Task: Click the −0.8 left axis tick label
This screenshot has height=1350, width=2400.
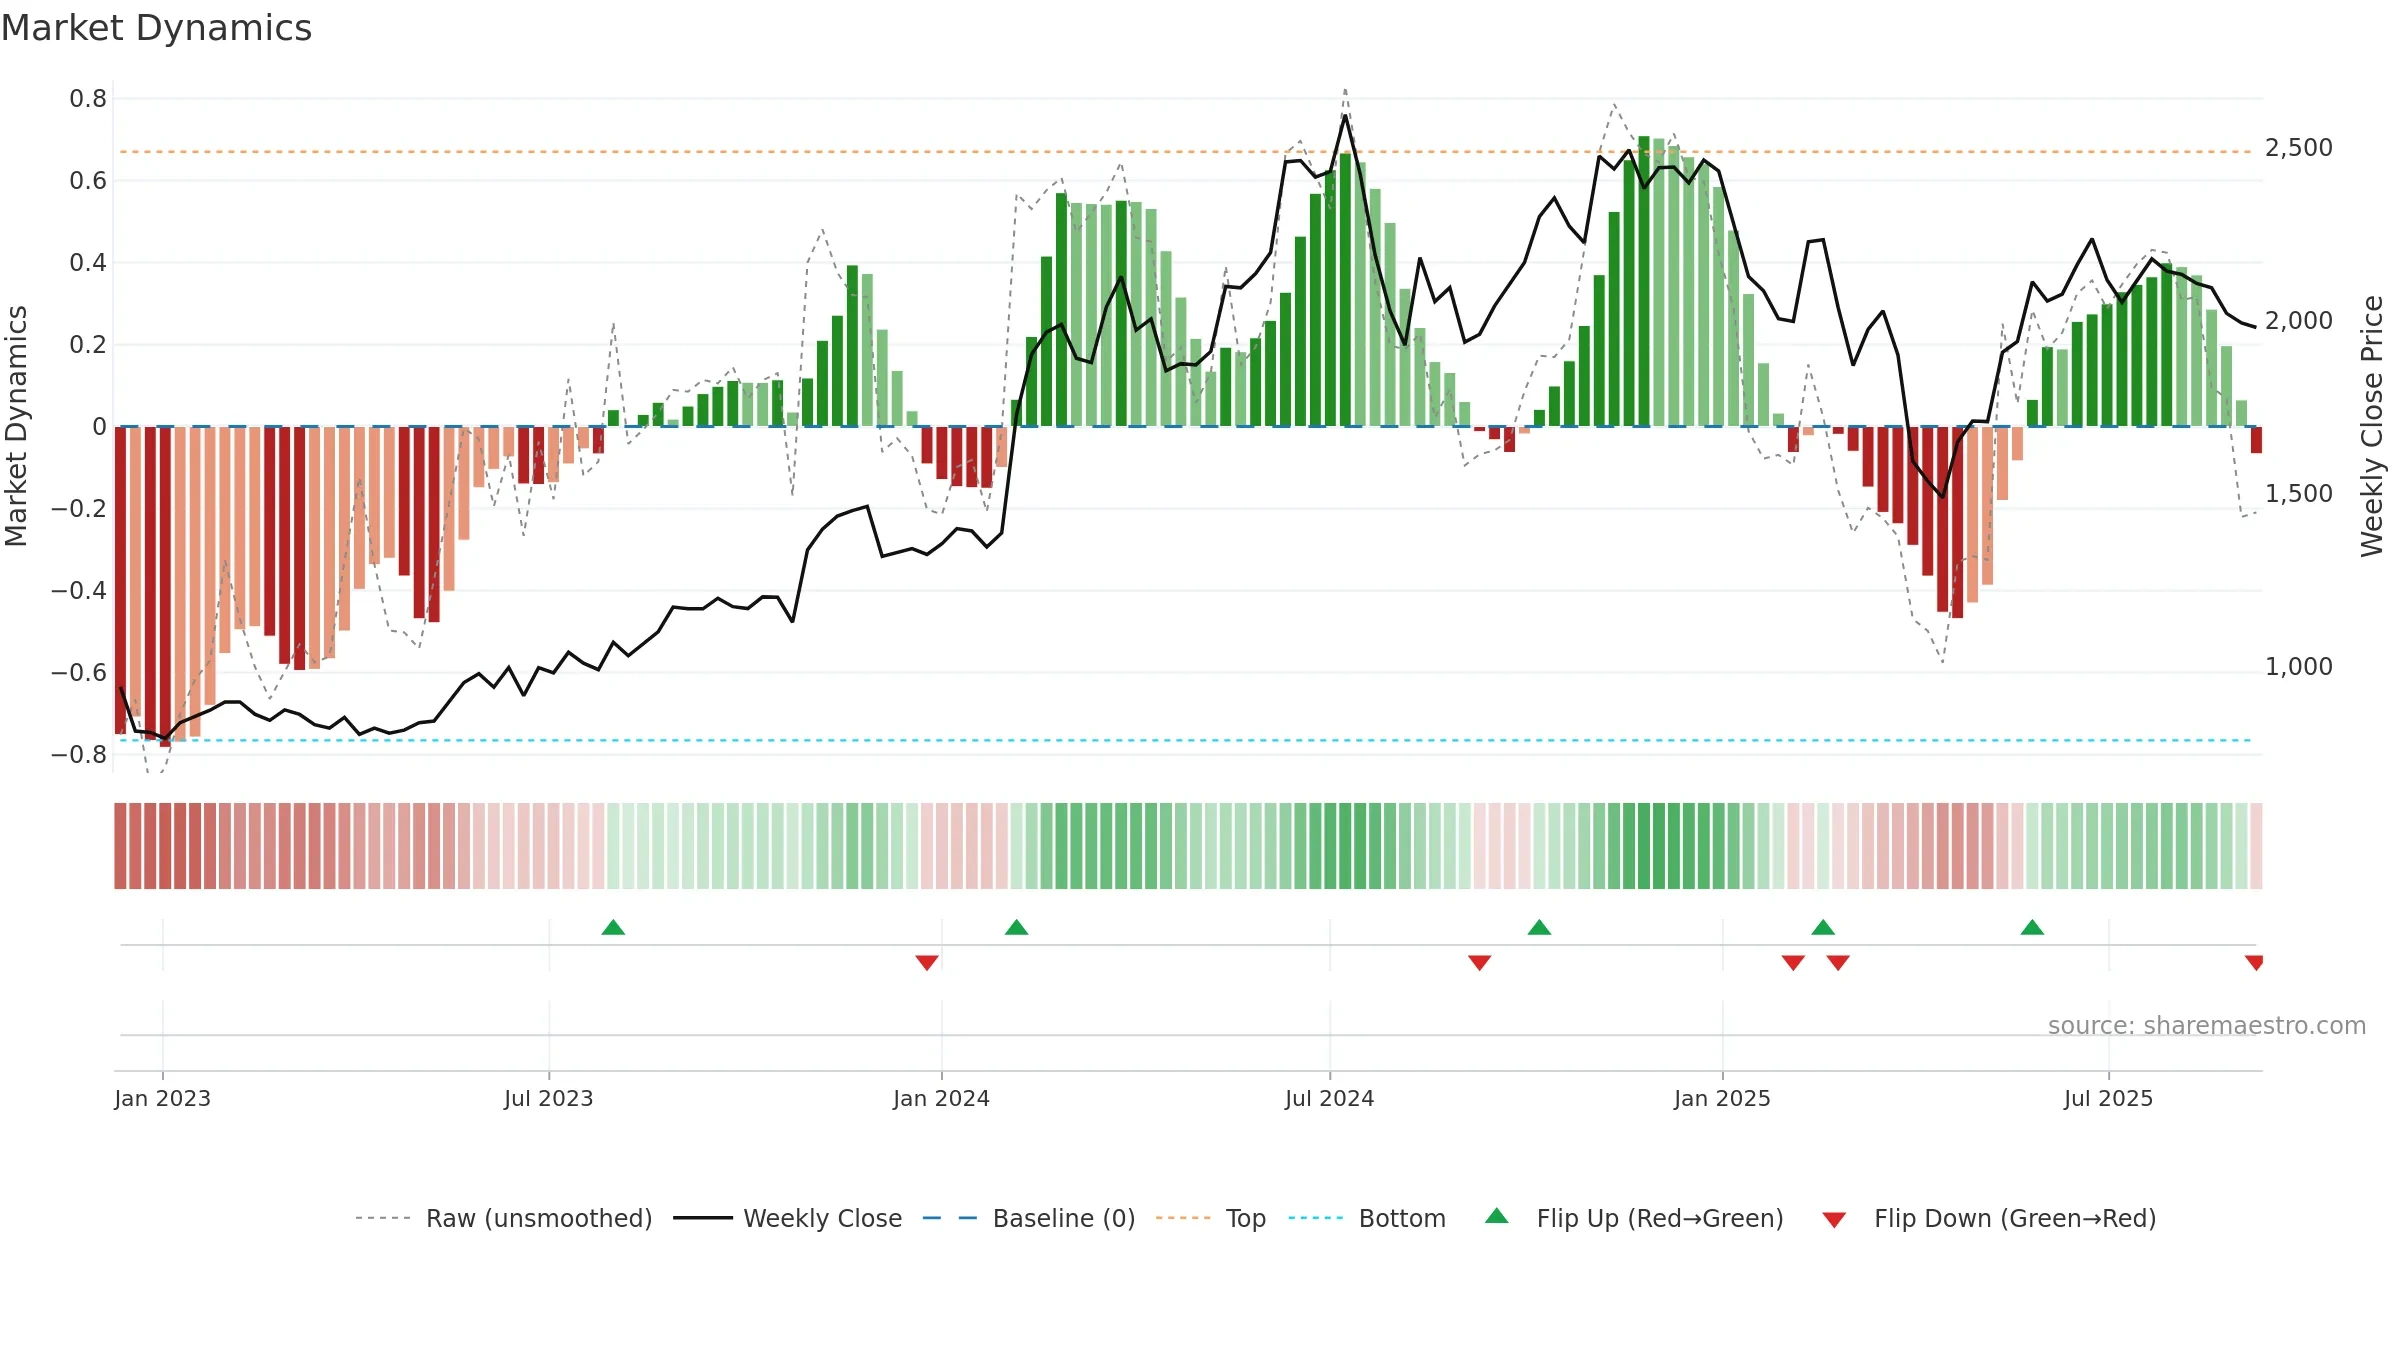Action: (x=79, y=755)
